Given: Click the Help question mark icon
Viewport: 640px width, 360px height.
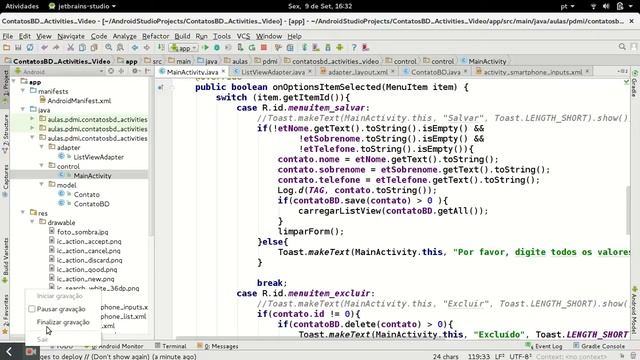Looking at the screenshot, I should click(x=354, y=48).
